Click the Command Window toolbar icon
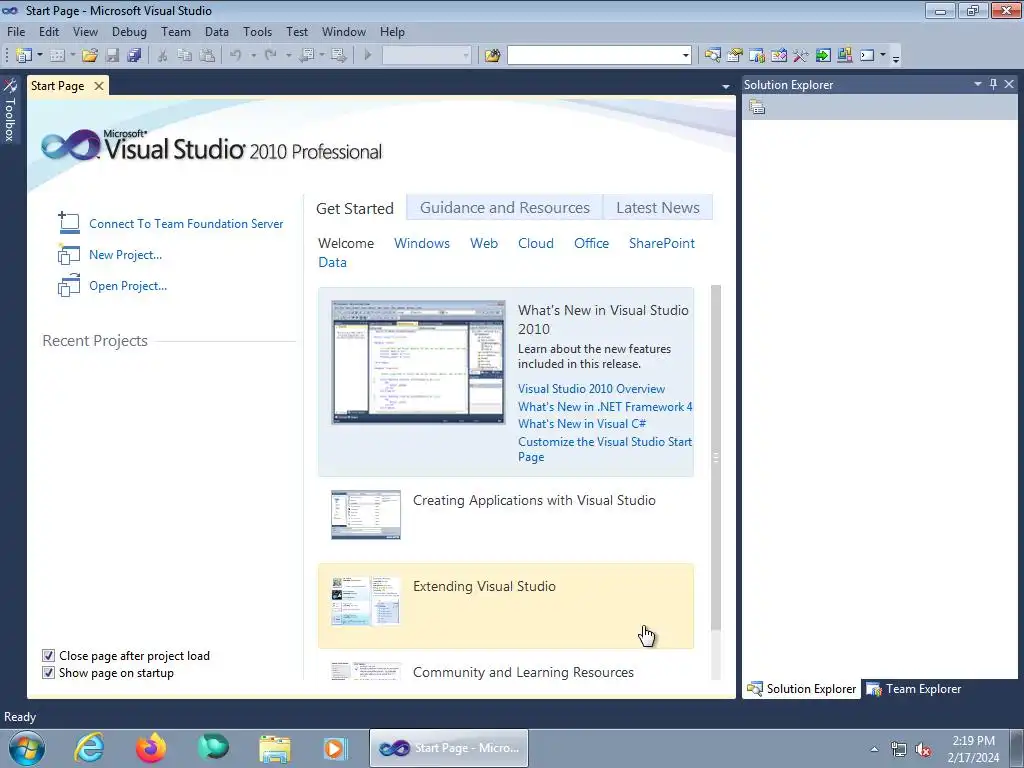 (x=867, y=56)
